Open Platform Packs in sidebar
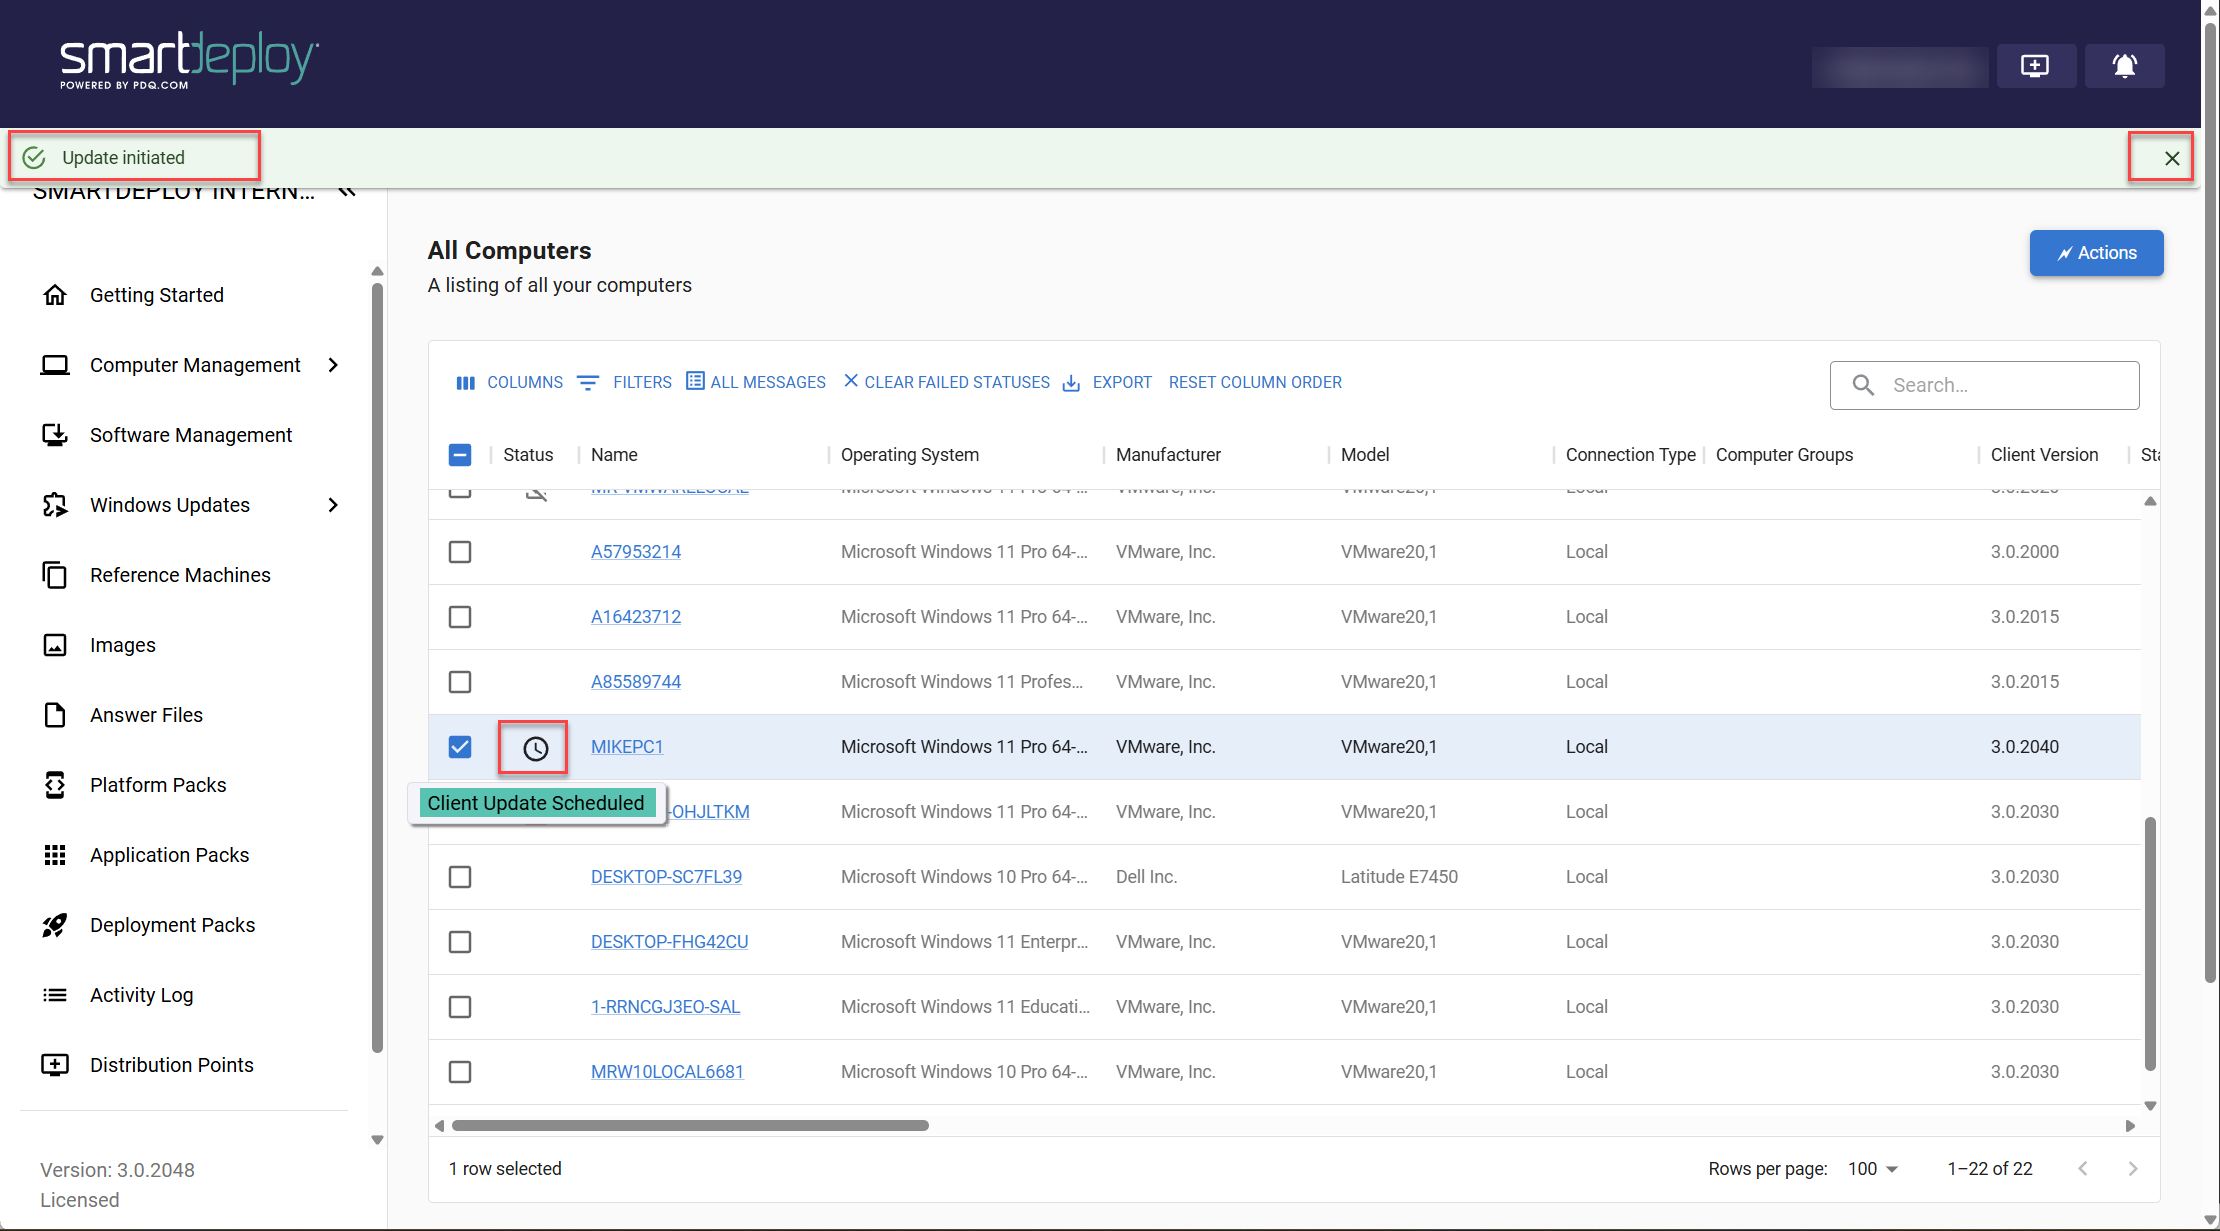2220x1231 pixels. click(158, 785)
